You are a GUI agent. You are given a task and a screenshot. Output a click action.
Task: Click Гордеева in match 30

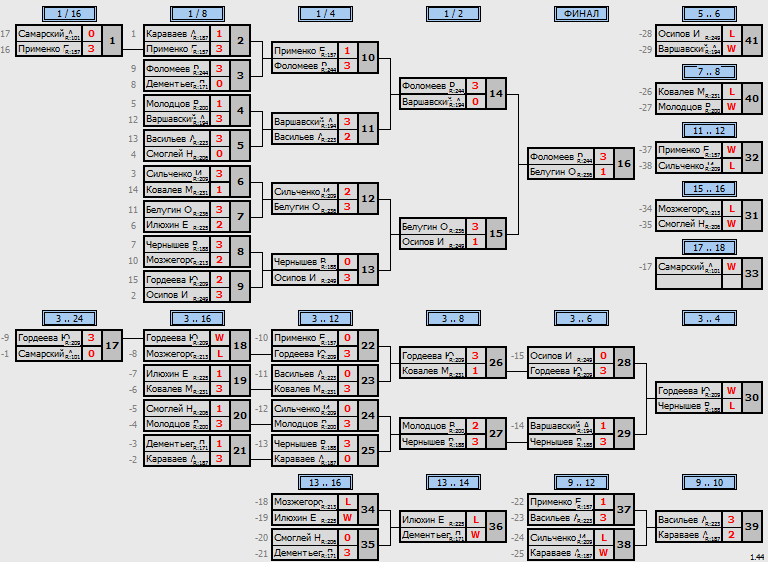coord(688,391)
